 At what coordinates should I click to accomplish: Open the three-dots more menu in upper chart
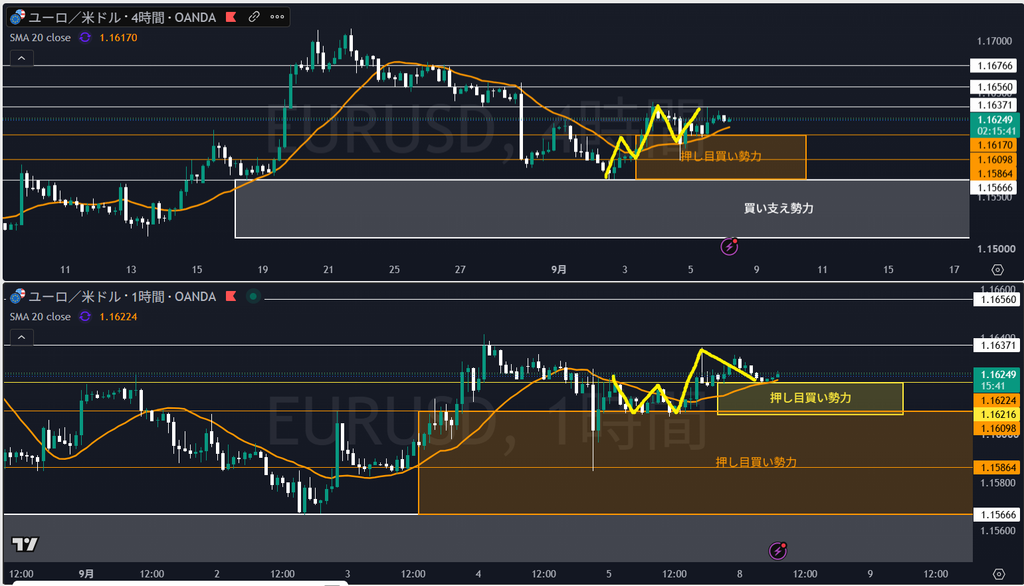277,17
